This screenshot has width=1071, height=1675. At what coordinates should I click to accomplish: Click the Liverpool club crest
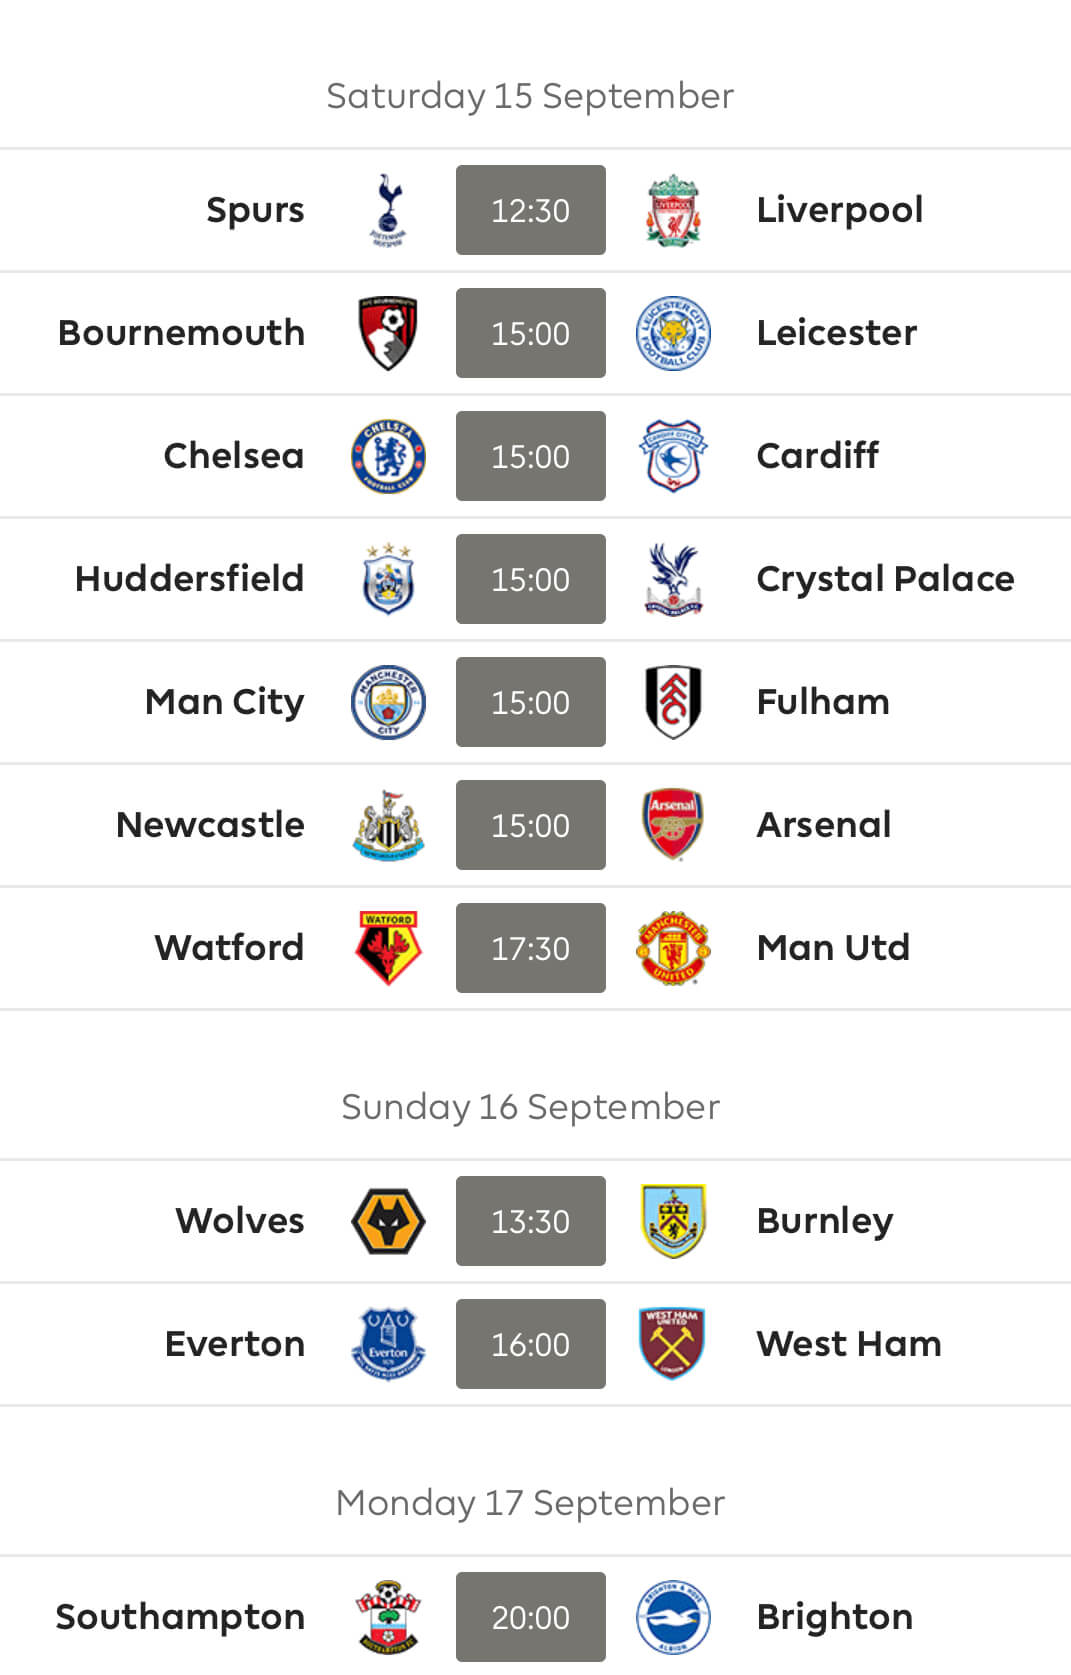tap(673, 210)
